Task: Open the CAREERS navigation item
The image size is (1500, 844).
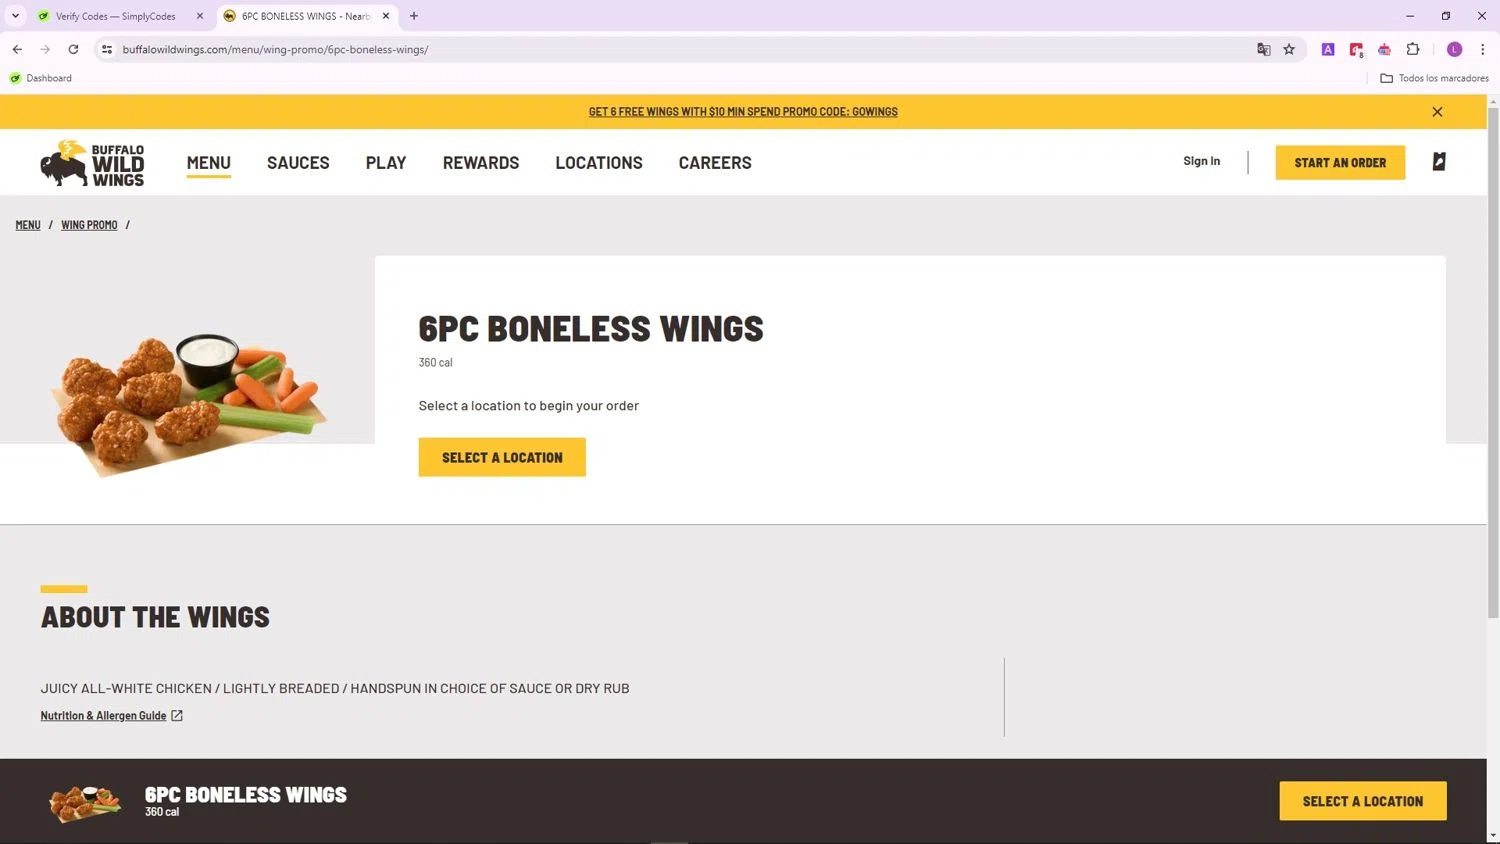Action: [x=715, y=163]
